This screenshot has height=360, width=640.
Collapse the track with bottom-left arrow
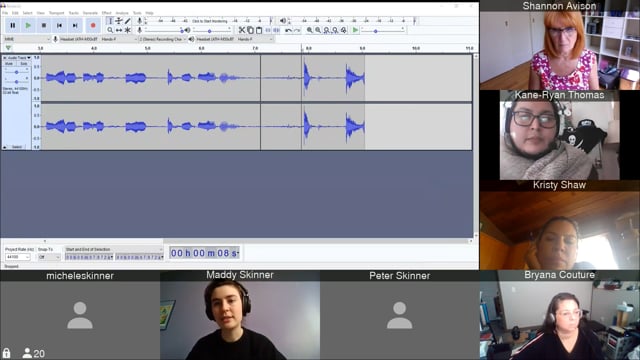coord(5,147)
